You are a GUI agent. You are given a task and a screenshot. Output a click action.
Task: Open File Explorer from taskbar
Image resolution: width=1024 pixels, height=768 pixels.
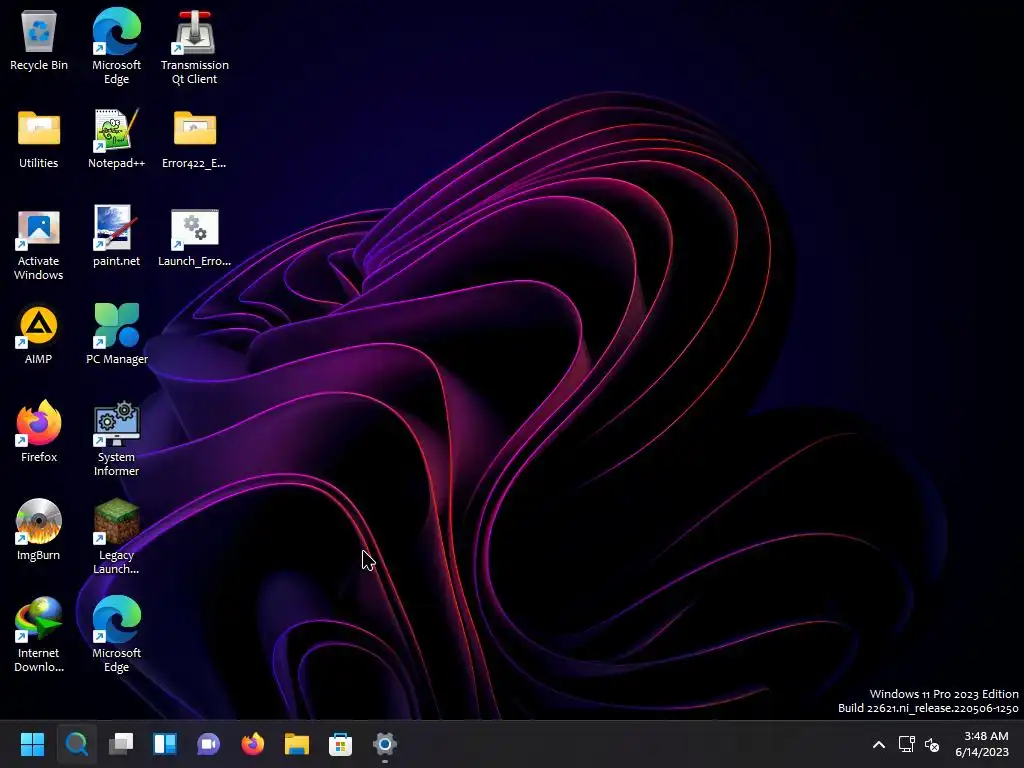coord(296,744)
